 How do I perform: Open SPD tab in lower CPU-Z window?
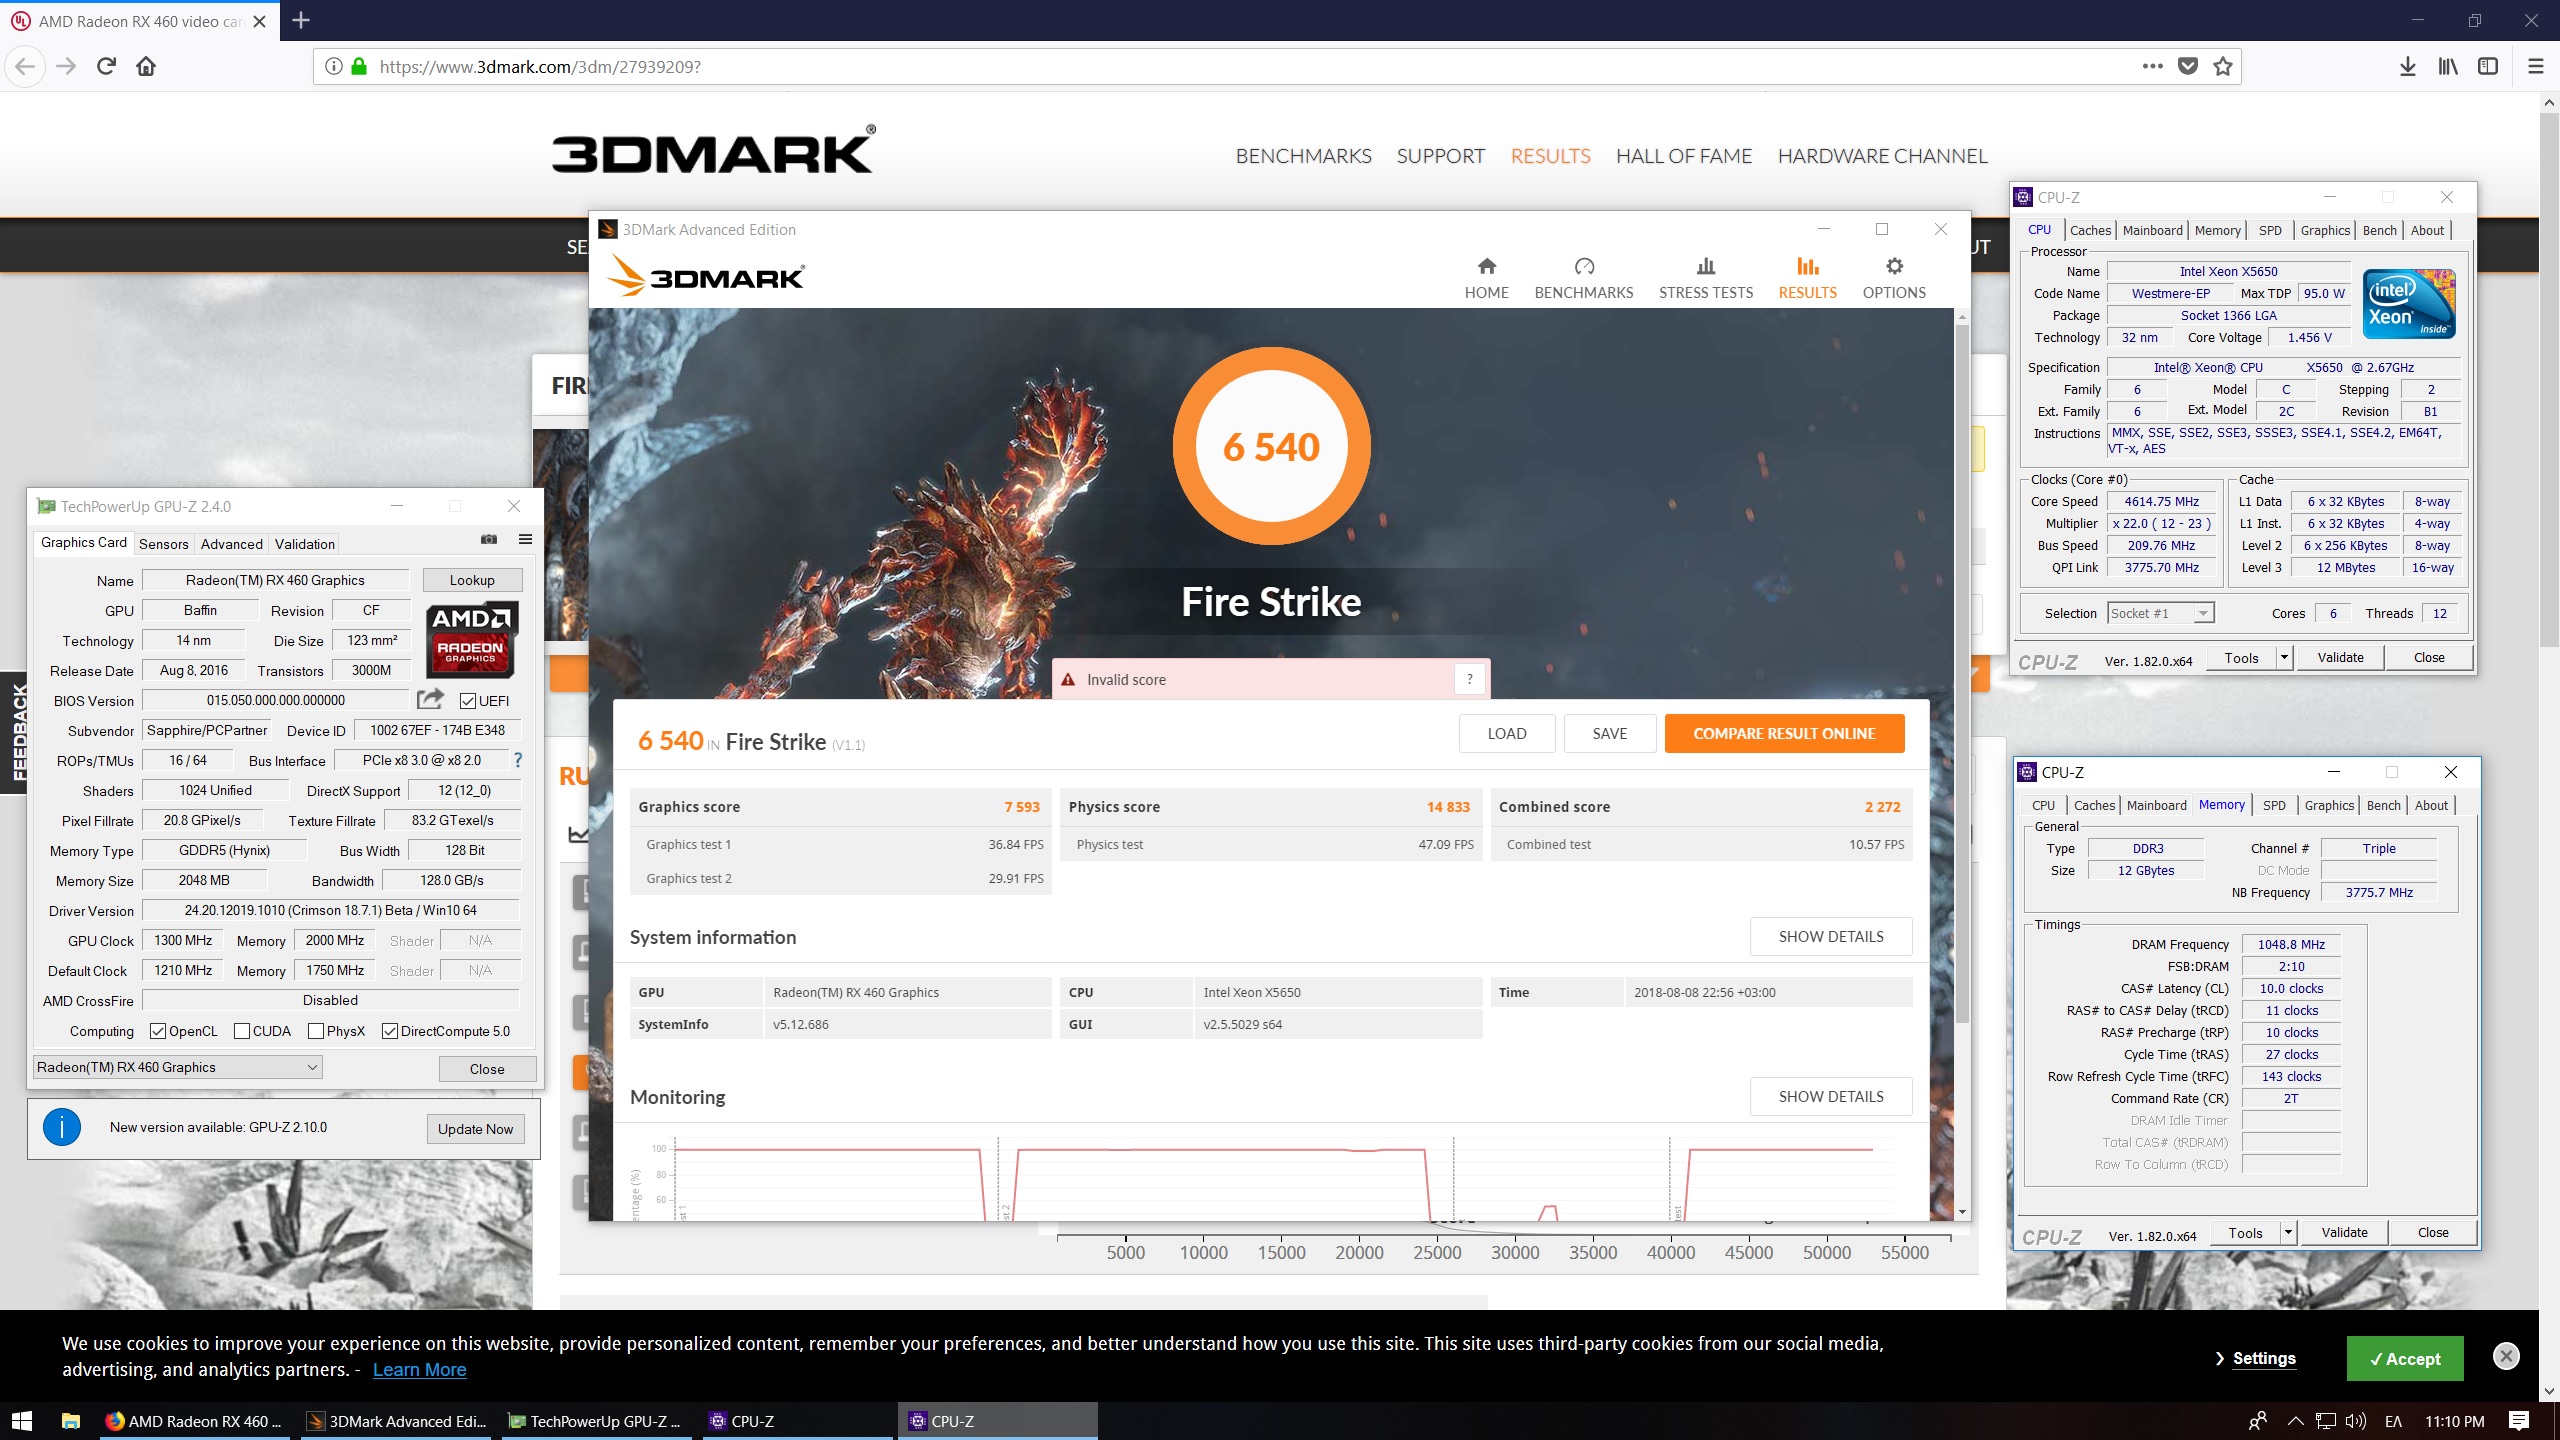pyautogui.click(x=2274, y=805)
